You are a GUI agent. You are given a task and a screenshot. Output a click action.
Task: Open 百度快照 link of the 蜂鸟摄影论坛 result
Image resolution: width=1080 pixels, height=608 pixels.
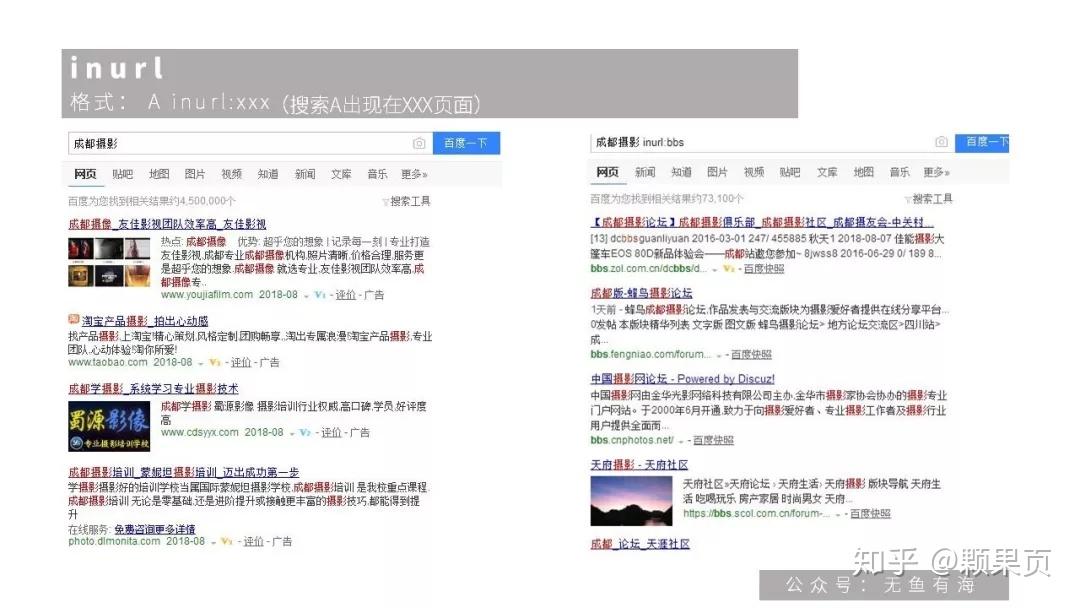pyautogui.click(x=752, y=355)
